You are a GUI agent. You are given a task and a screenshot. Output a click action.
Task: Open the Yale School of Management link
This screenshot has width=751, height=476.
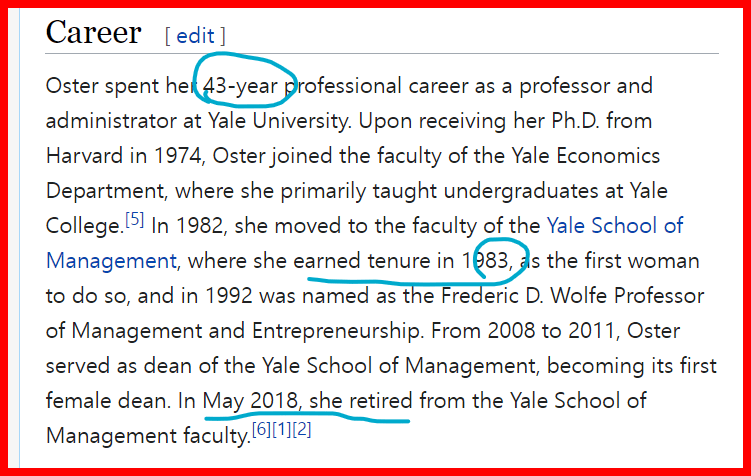pyautogui.click(x=614, y=225)
